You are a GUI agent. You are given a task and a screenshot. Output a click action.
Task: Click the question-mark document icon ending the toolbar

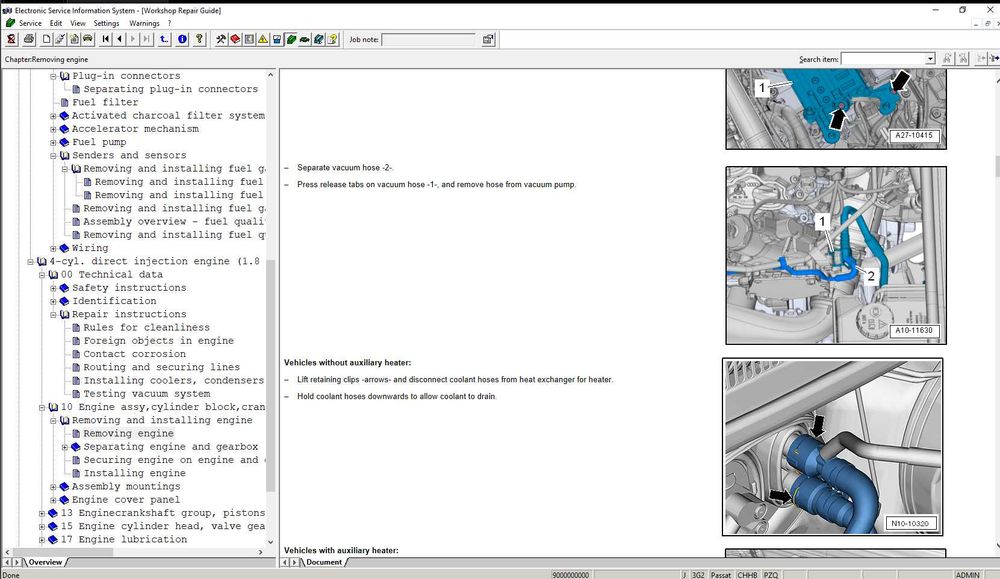click(332, 40)
